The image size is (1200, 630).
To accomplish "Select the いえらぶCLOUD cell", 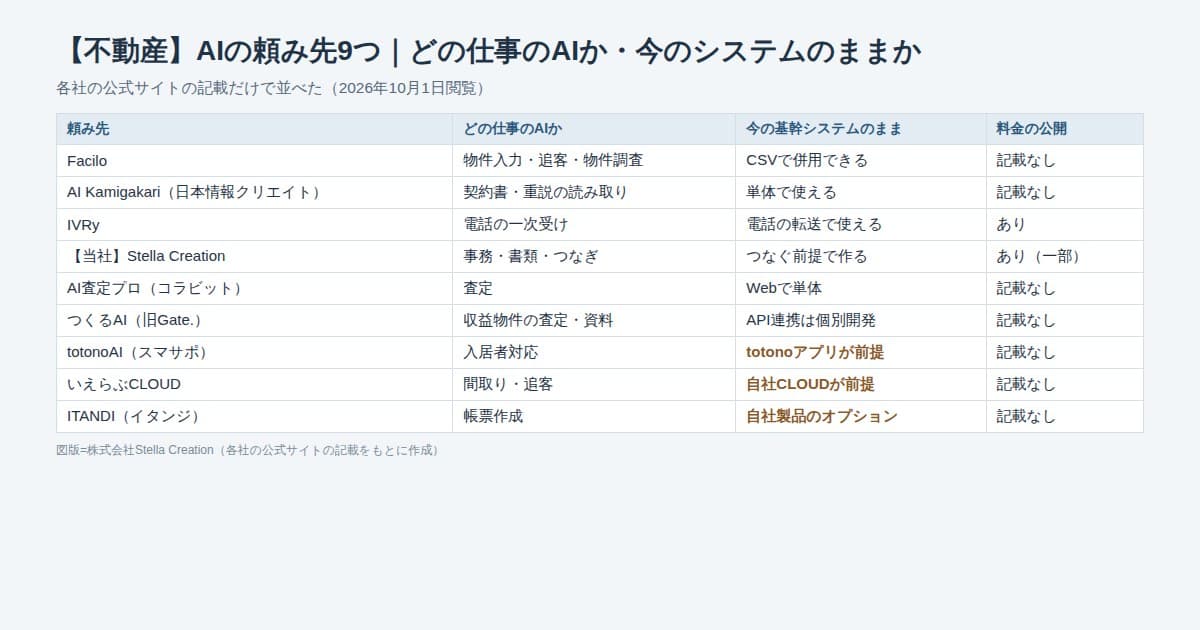I will click(x=255, y=385).
